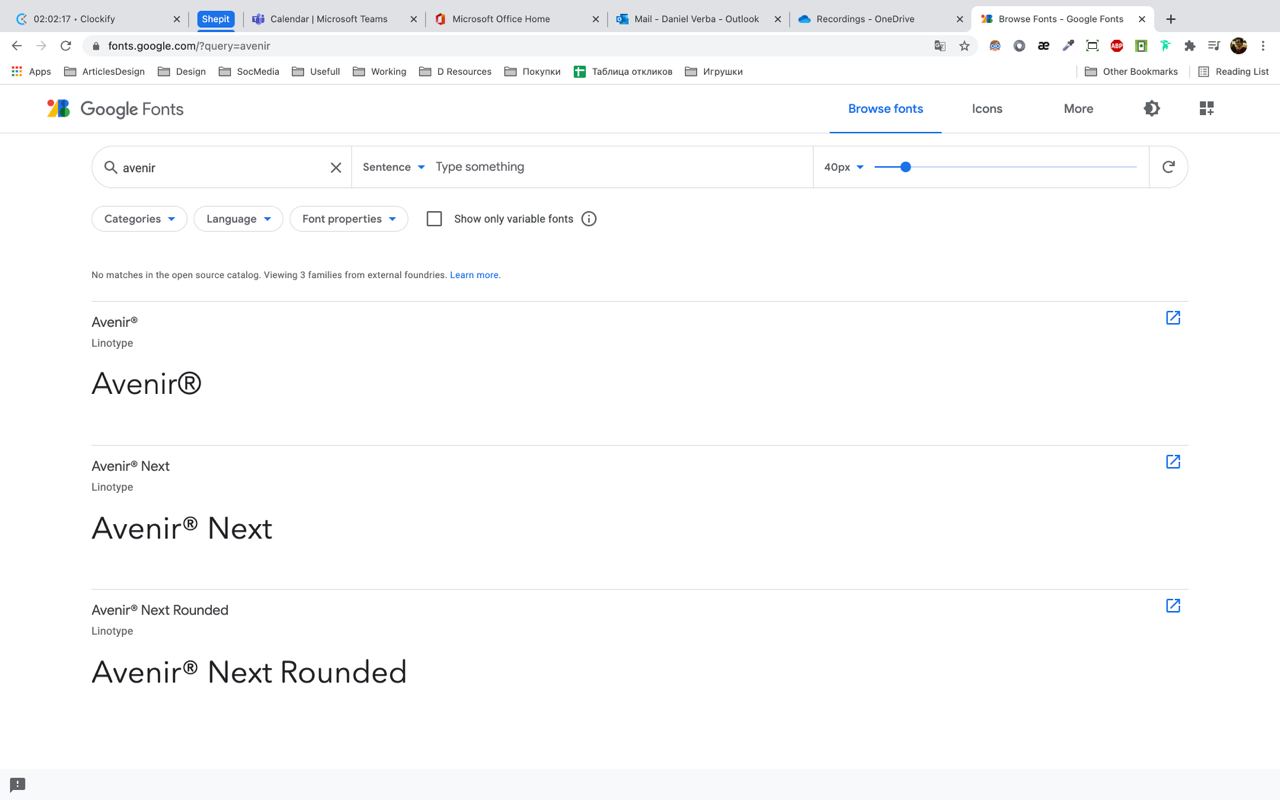This screenshot has width=1280, height=800.
Task: Click the Learn more link
Action: click(x=474, y=275)
